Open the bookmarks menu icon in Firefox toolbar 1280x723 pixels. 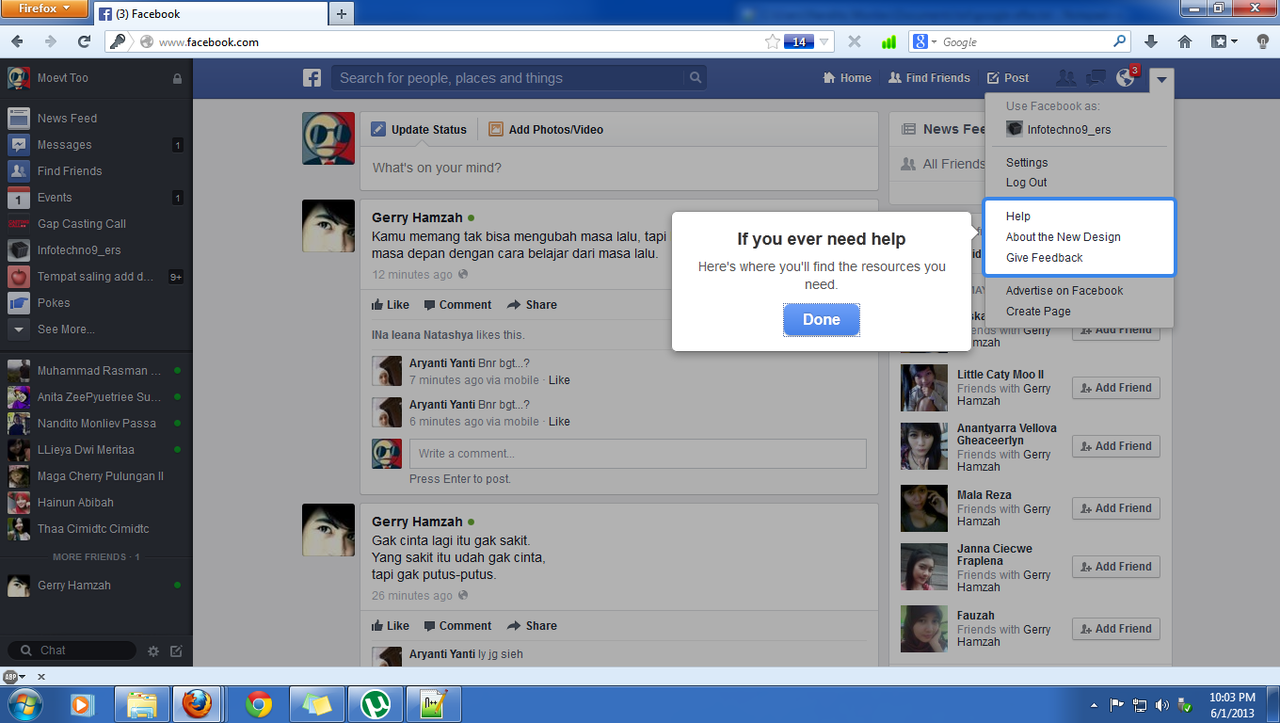[x=1224, y=42]
